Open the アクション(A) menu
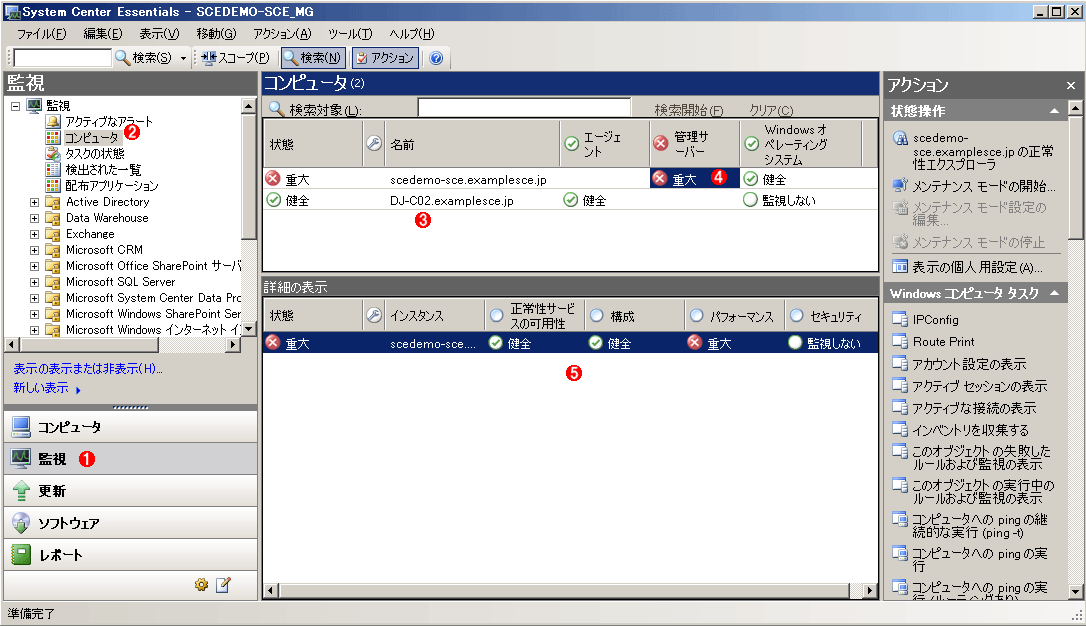Screen dimensions: 1086x626 282,34
